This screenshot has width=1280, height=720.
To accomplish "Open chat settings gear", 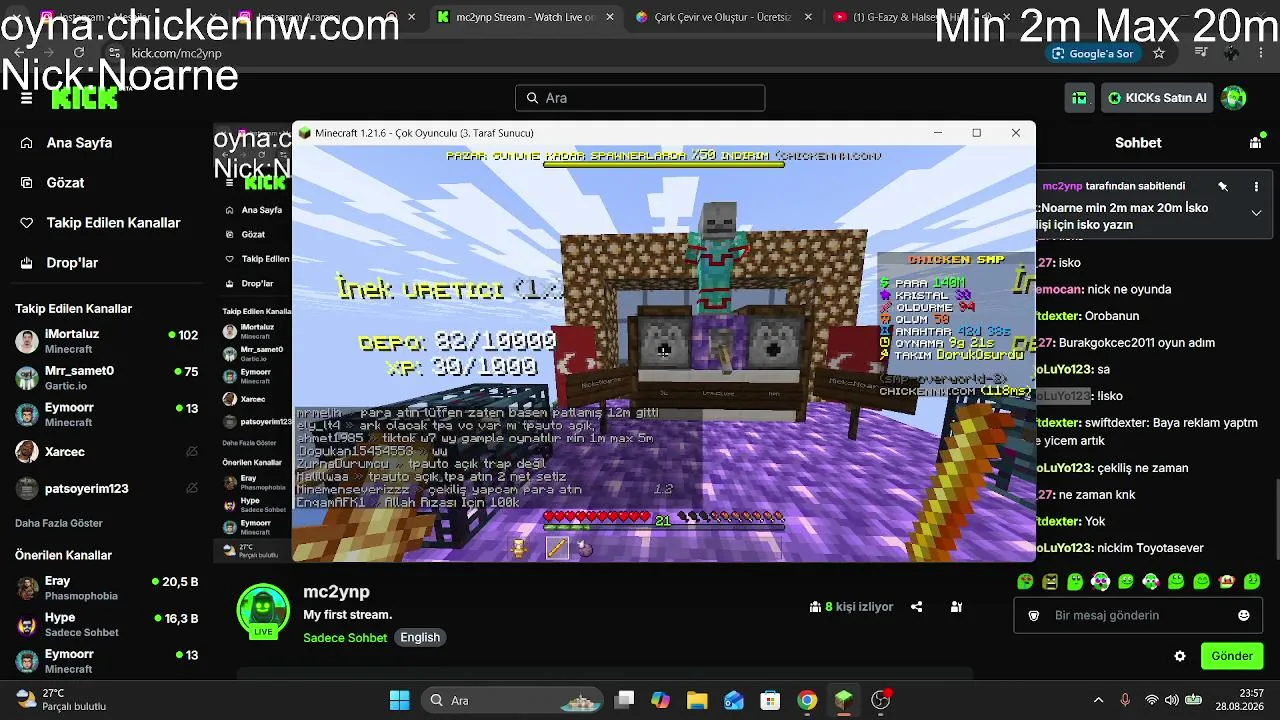I will (x=1180, y=656).
